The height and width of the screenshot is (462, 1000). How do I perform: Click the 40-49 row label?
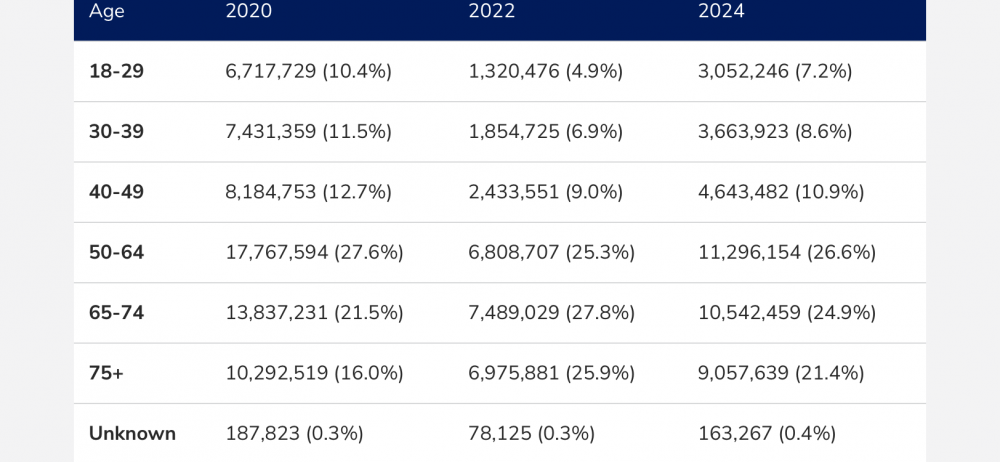pos(116,192)
